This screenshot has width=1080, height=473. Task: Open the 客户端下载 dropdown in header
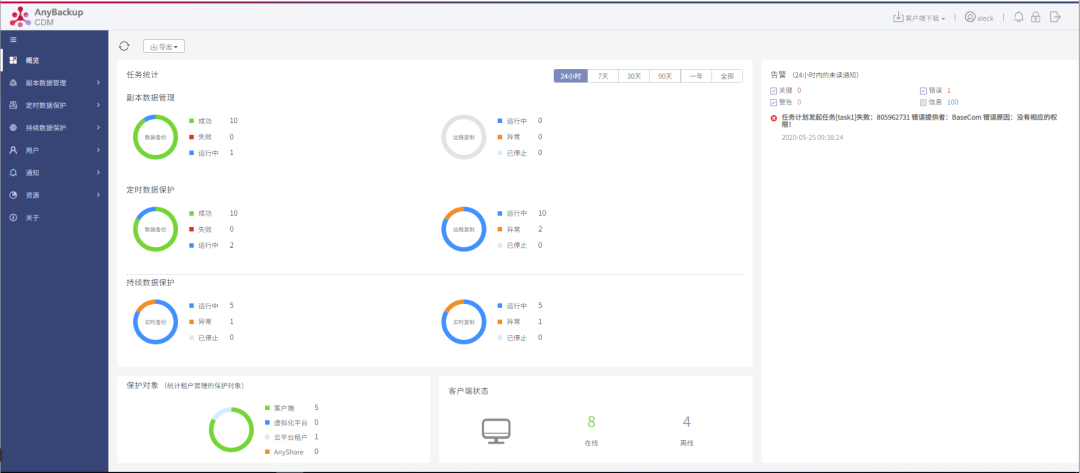919,18
